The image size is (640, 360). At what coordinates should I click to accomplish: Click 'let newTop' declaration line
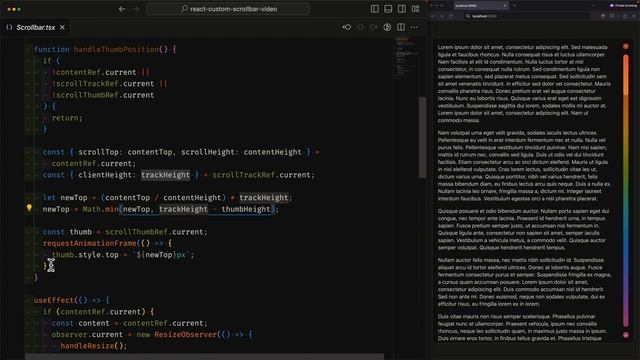168,198
